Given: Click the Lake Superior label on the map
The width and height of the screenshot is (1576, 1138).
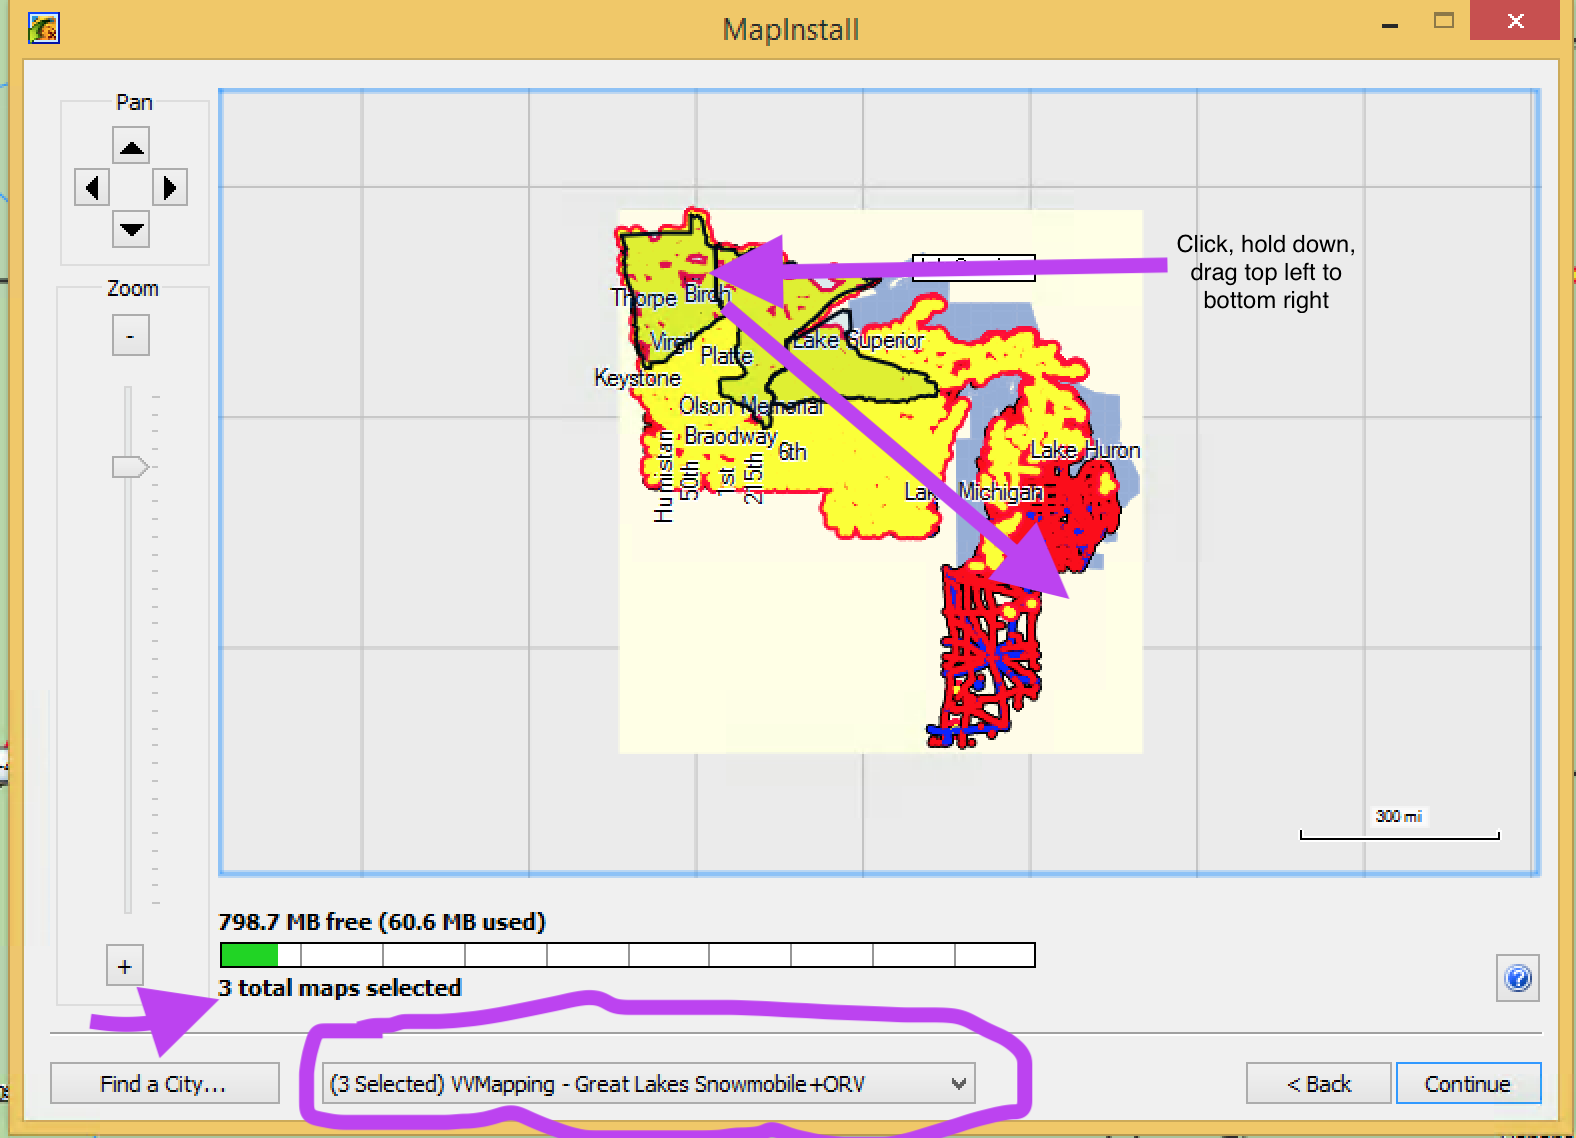Looking at the screenshot, I should point(858,340).
